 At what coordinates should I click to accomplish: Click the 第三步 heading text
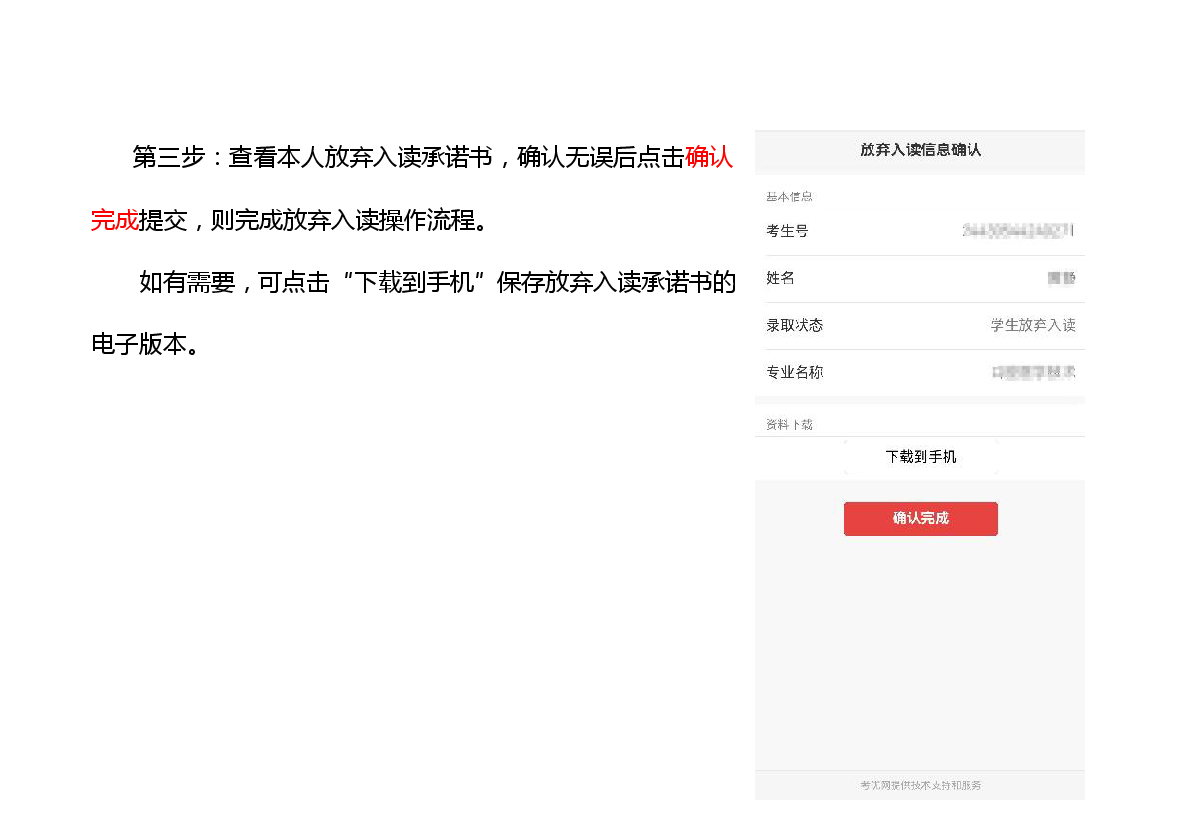pyautogui.click(x=168, y=158)
